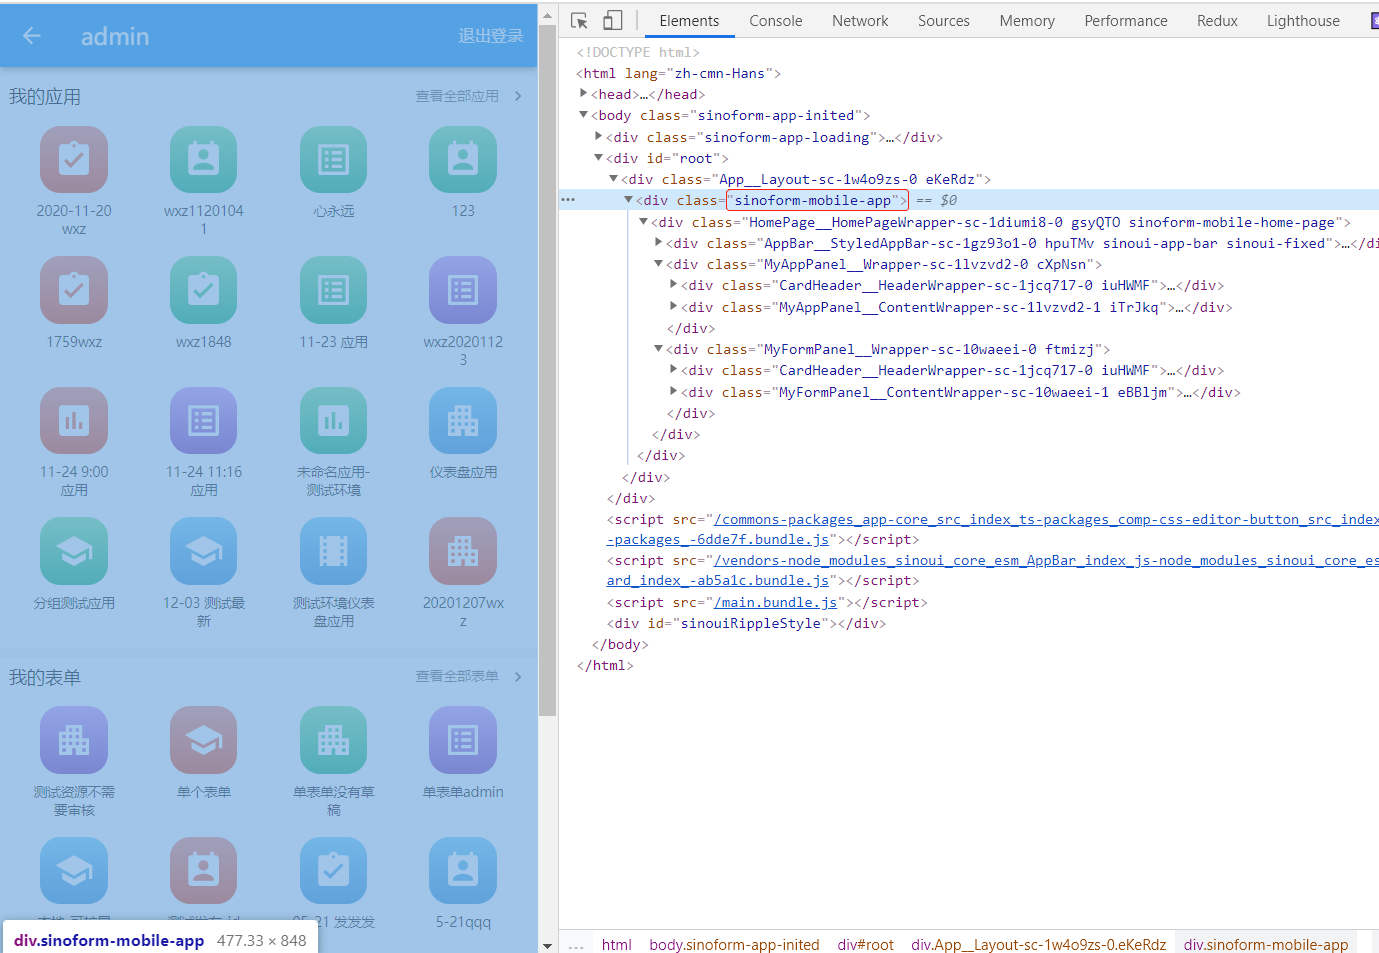Switch to the Sources tab
This screenshot has height=953, width=1379.
[944, 20]
